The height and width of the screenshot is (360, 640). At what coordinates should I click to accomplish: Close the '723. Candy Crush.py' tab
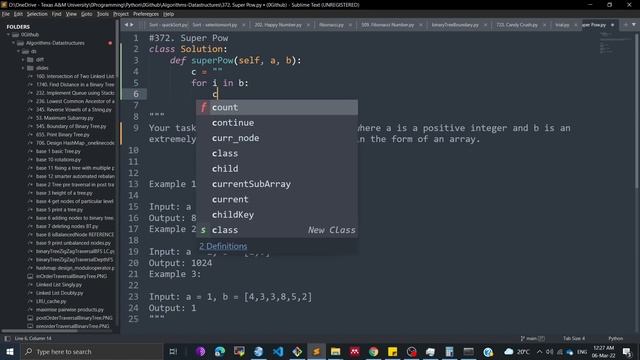pyautogui.click(x=544, y=25)
